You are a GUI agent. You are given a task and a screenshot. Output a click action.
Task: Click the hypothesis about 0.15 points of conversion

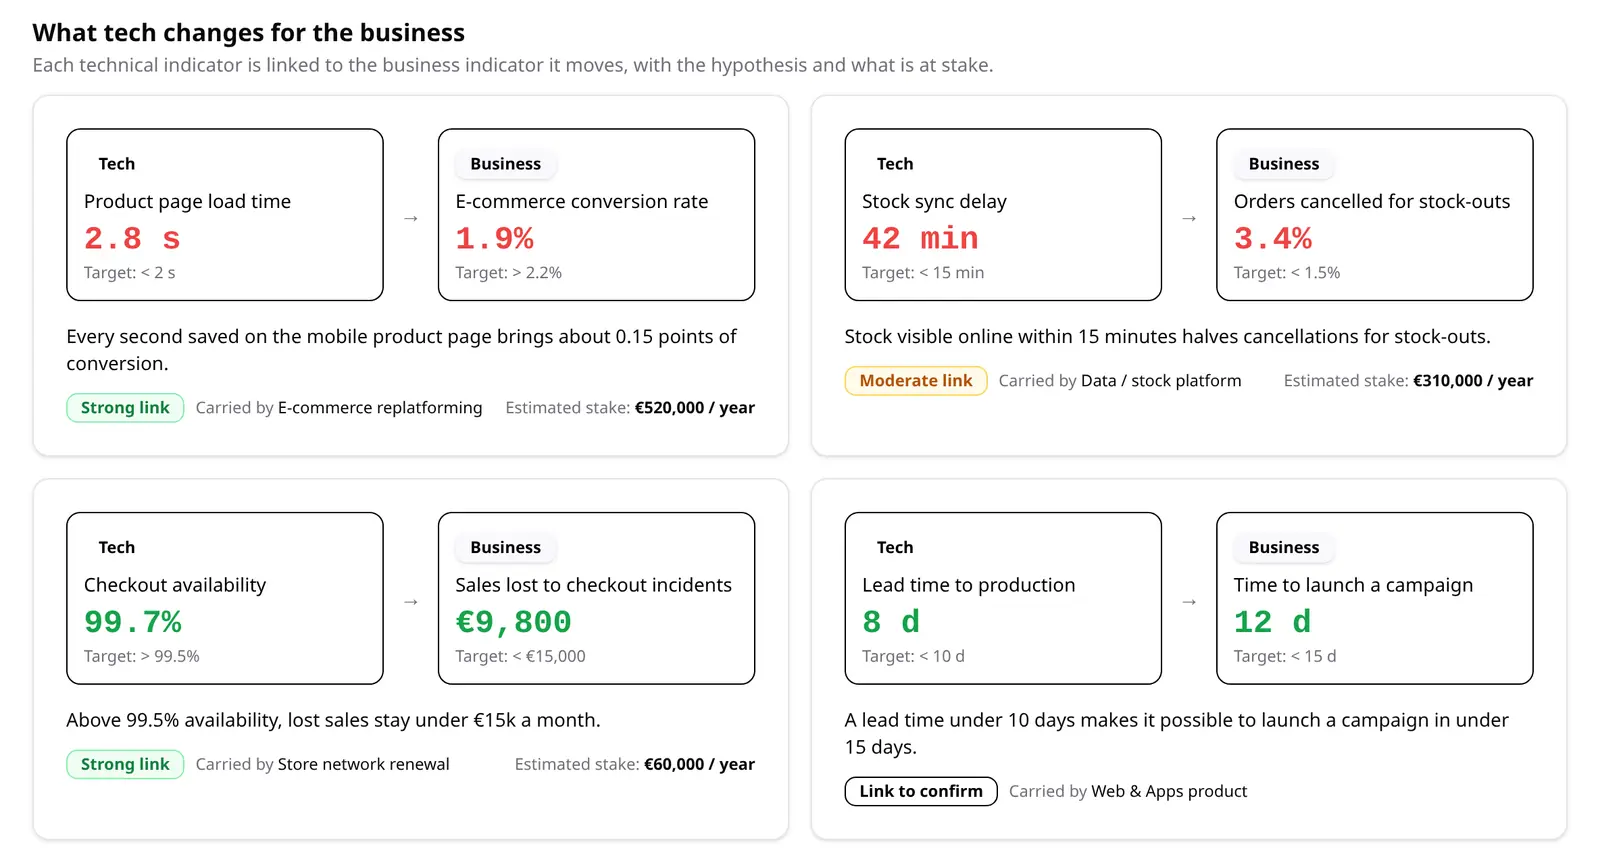[x=402, y=350]
